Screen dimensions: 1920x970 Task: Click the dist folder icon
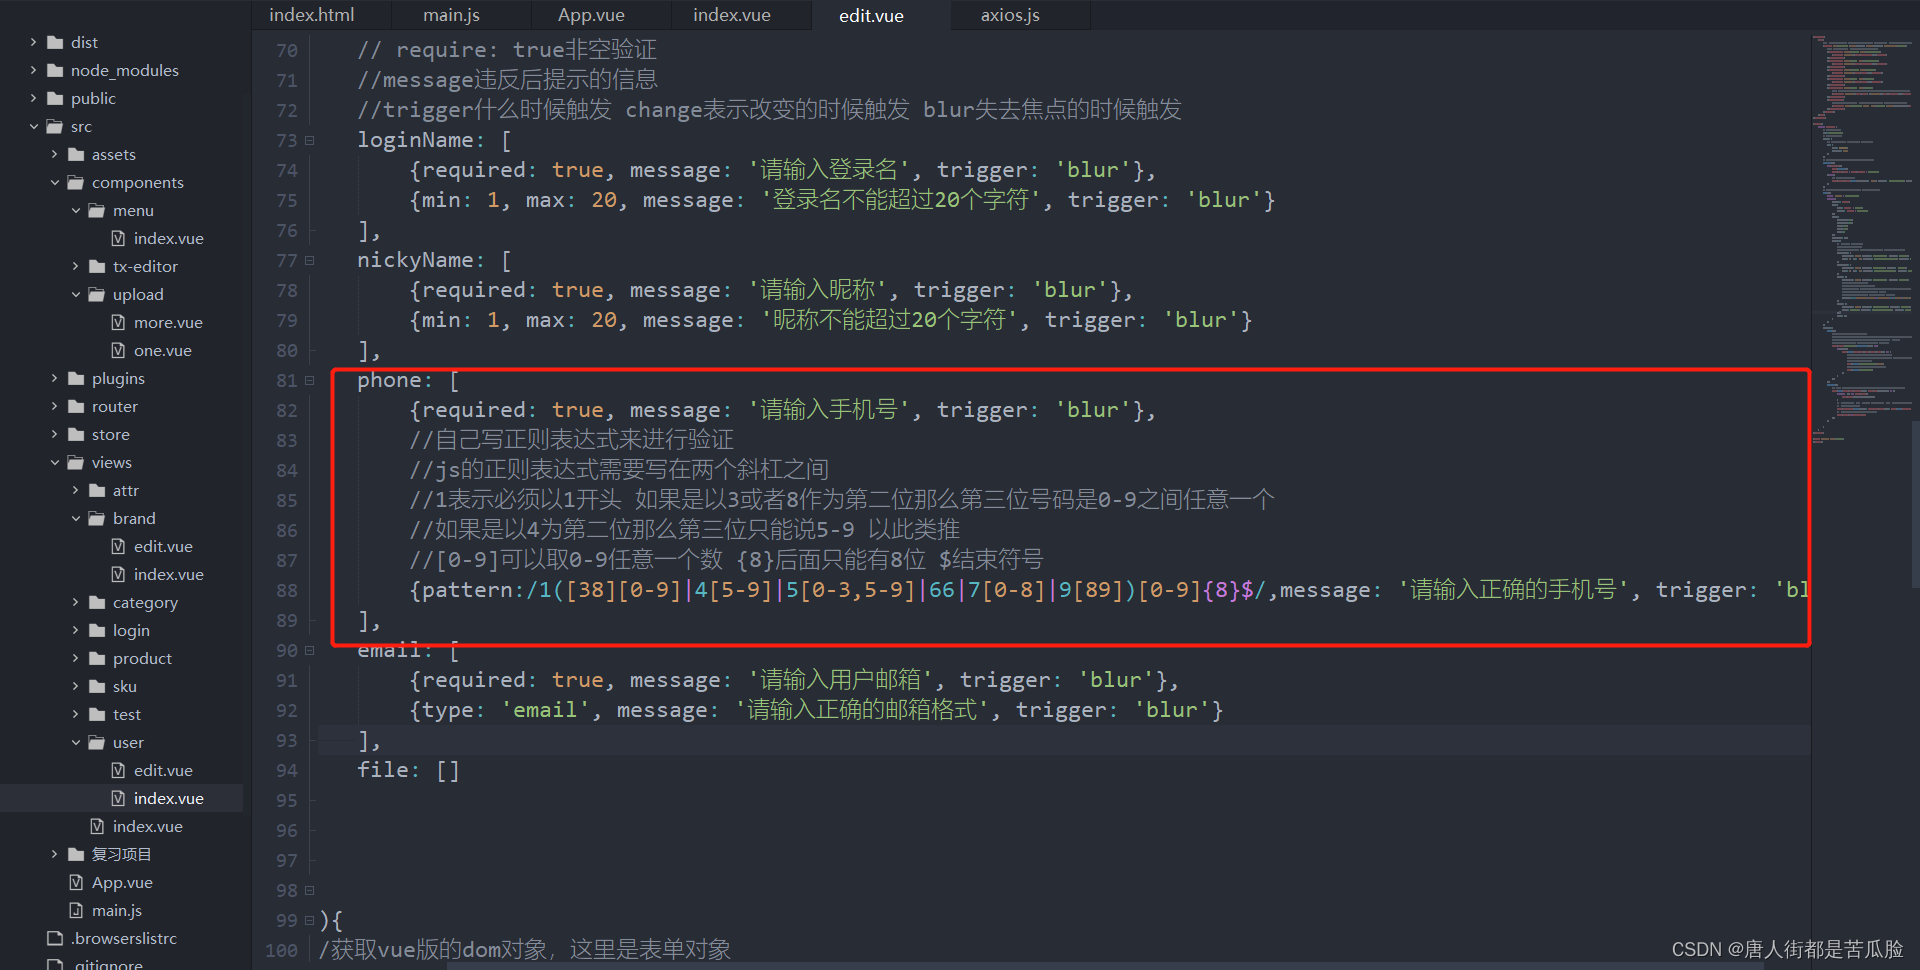point(55,42)
